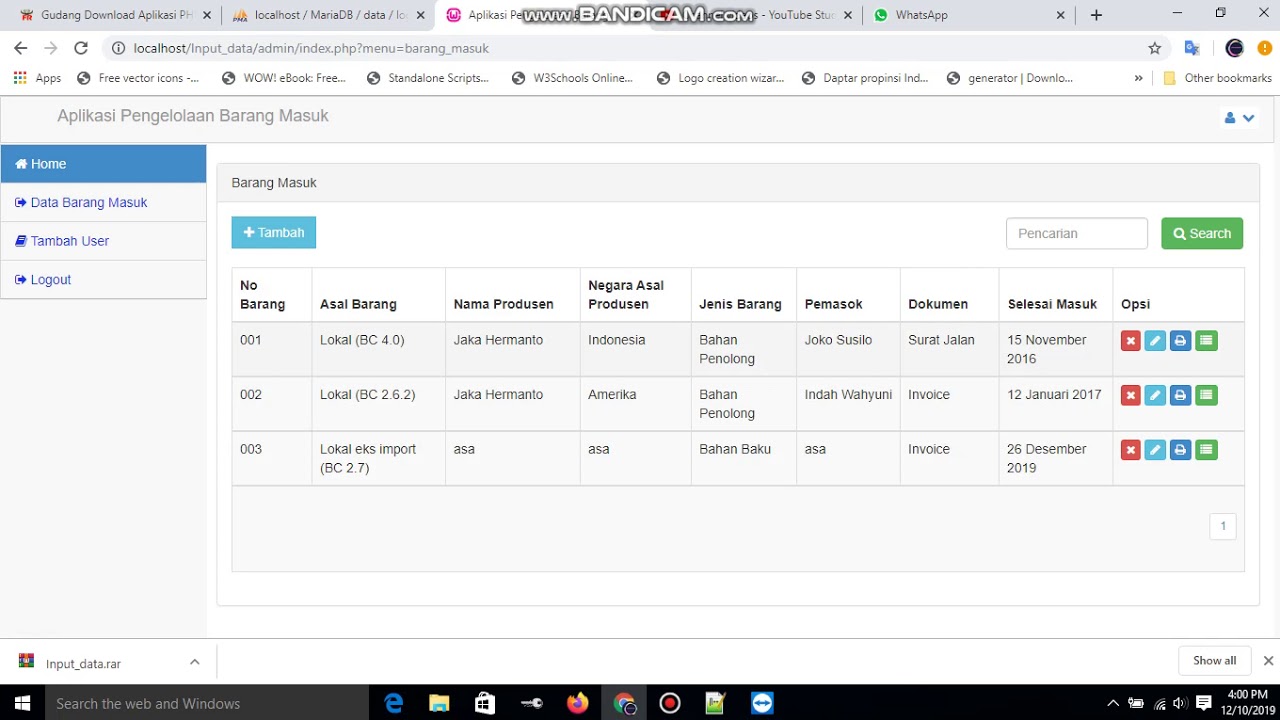Open detail list icon for row 002
Image resolution: width=1280 pixels, height=720 pixels.
tap(1206, 395)
